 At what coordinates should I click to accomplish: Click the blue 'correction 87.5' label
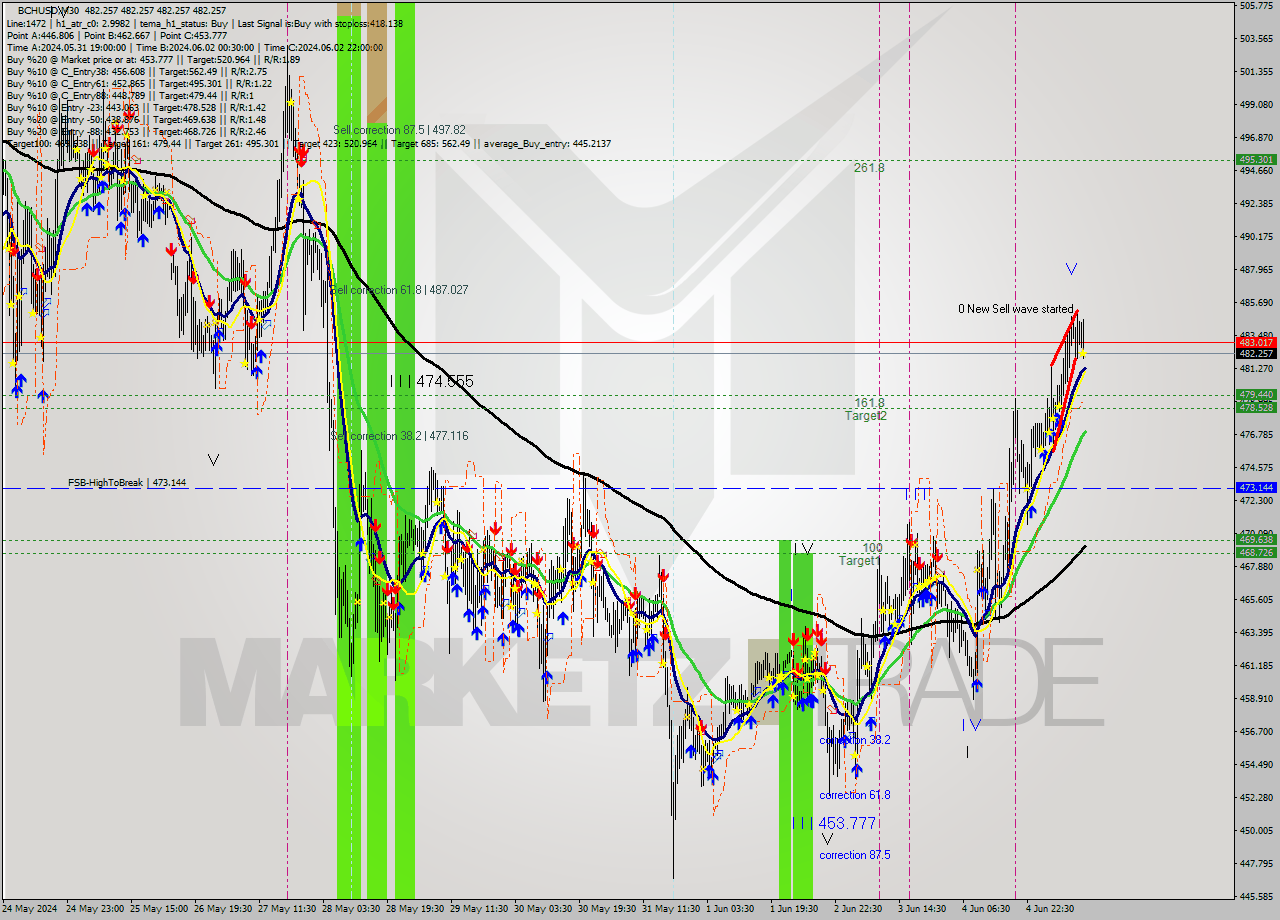pyautogui.click(x=855, y=855)
